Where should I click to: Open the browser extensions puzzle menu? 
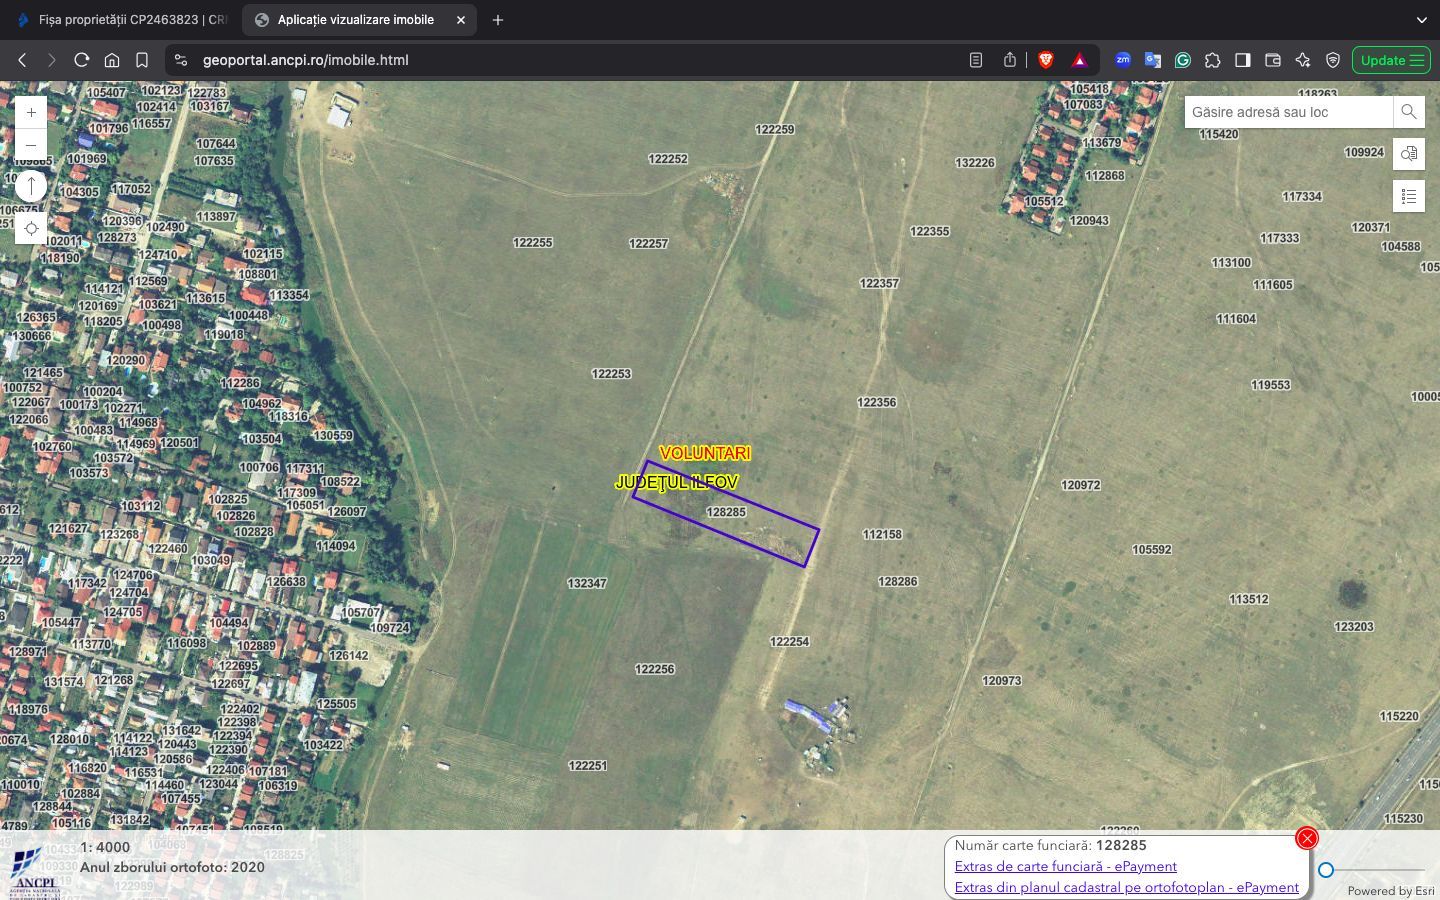[1212, 60]
